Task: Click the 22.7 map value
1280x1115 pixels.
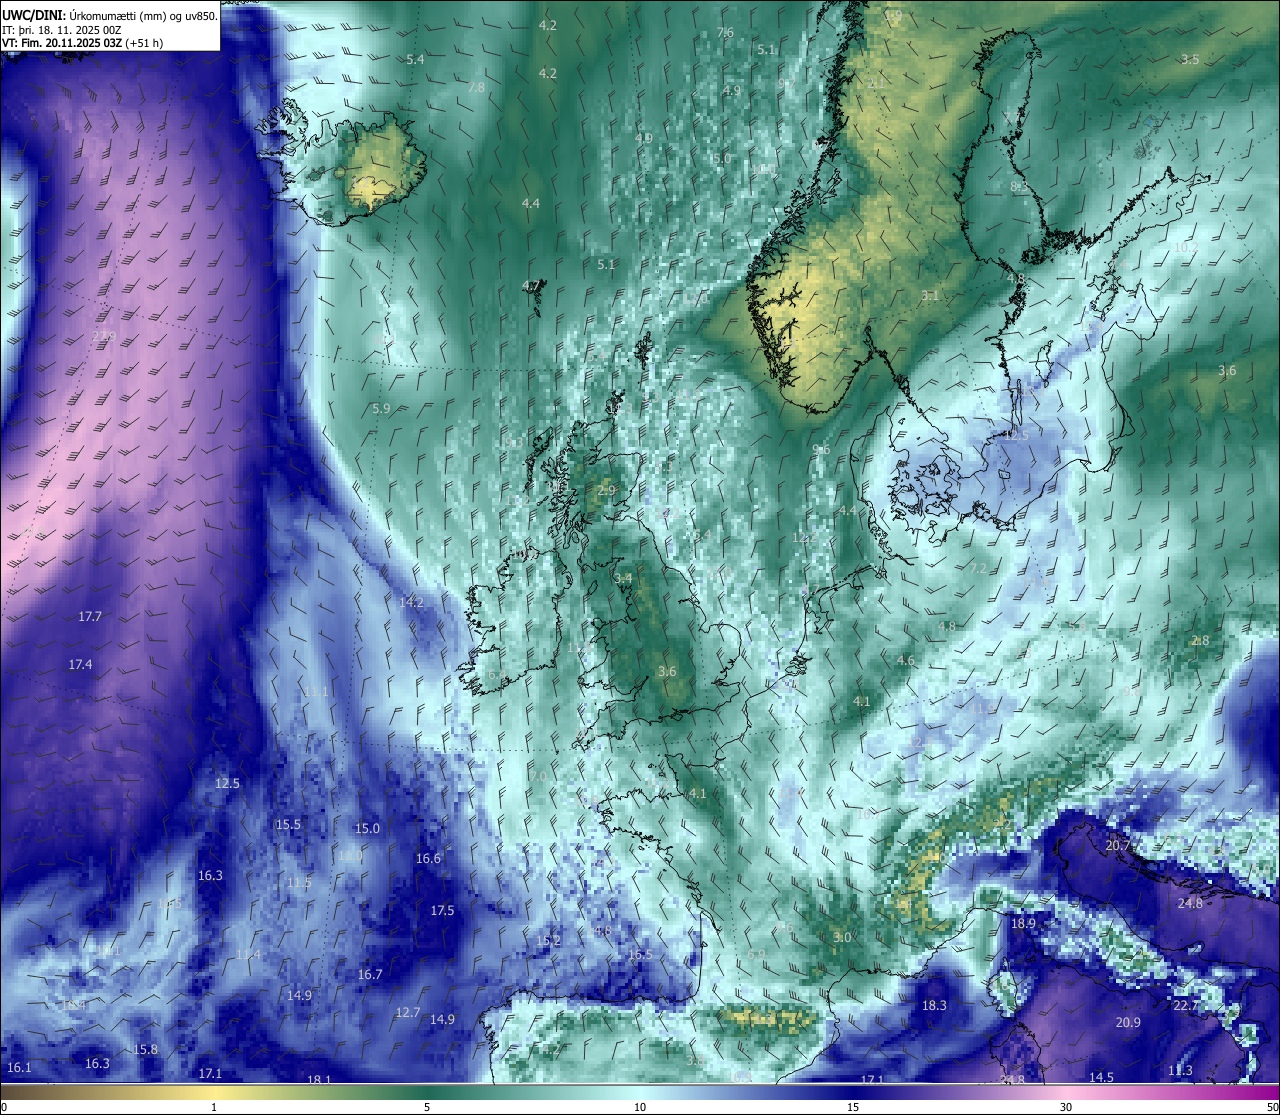Action: (1186, 1006)
